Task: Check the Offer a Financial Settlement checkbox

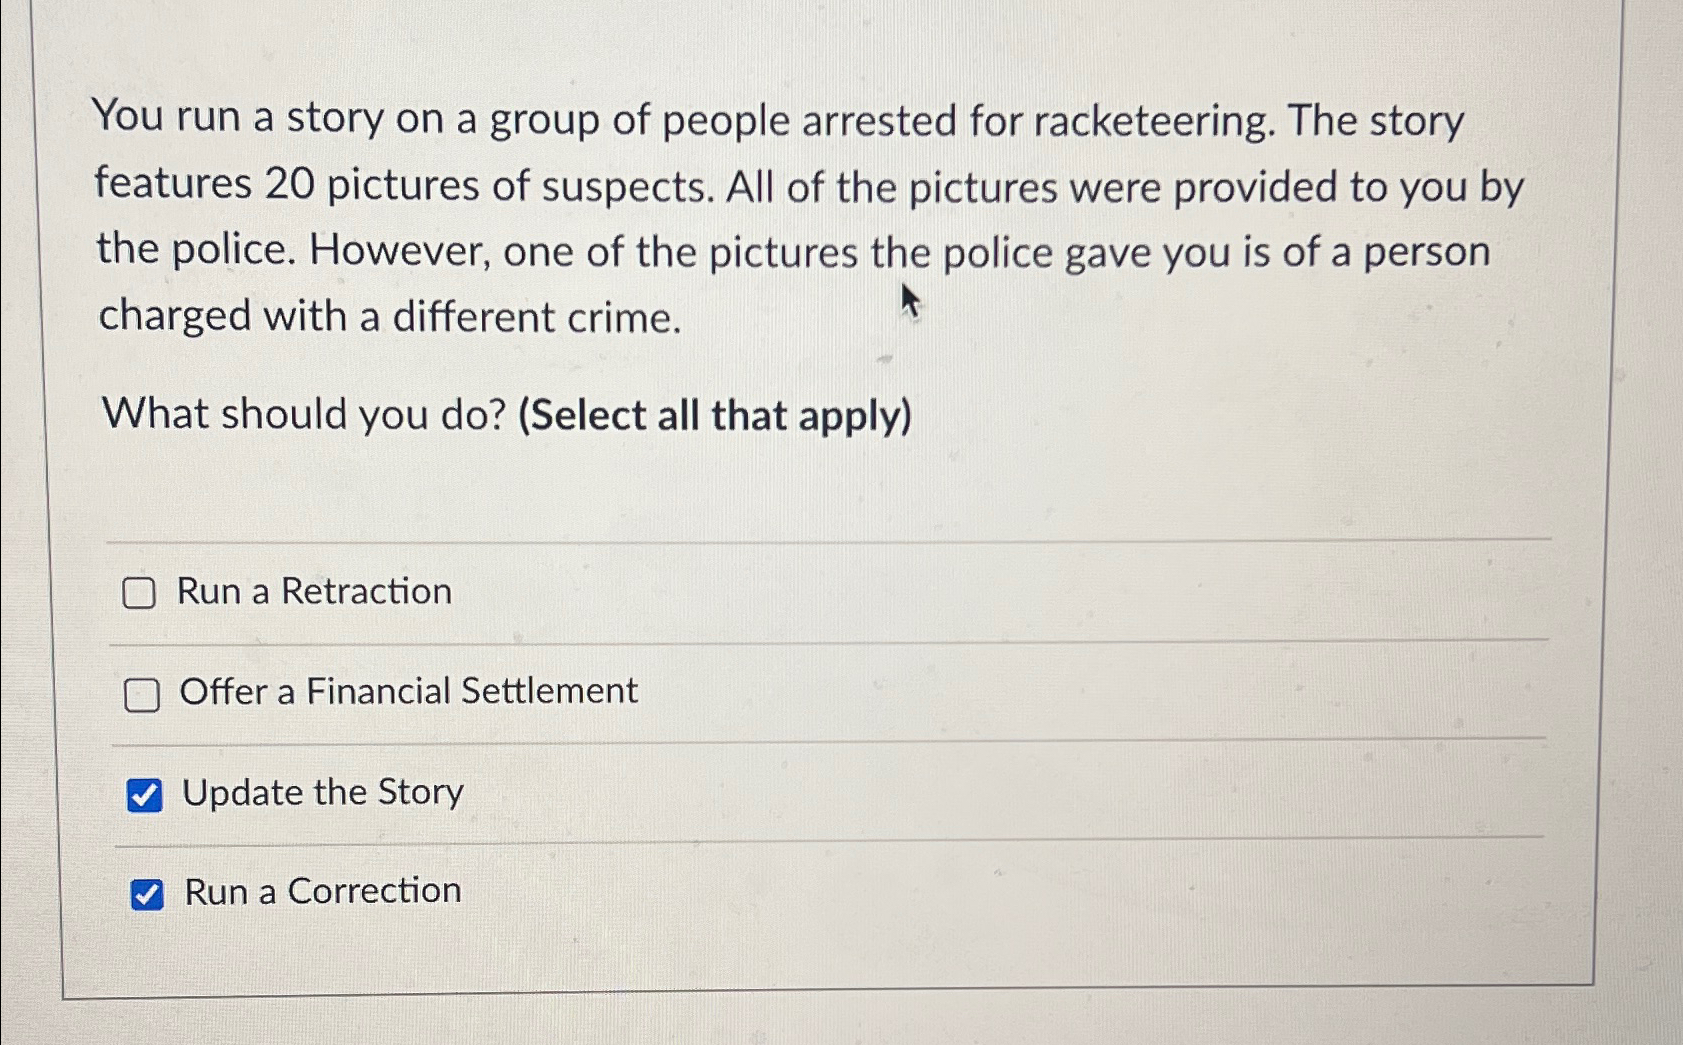Action: [x=141, y=693]
